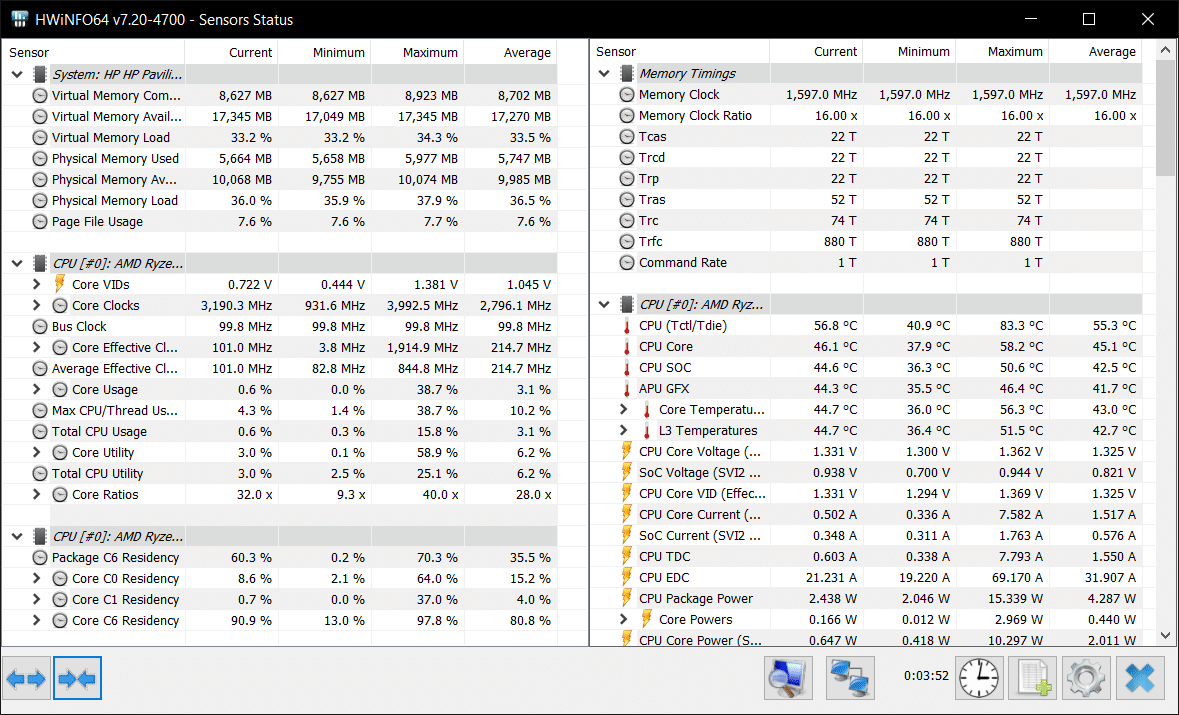Click the left pane Maximum column header
The height and width of the screenshot is (715, 1179).
pyautogui.click(x=417, y=52)
